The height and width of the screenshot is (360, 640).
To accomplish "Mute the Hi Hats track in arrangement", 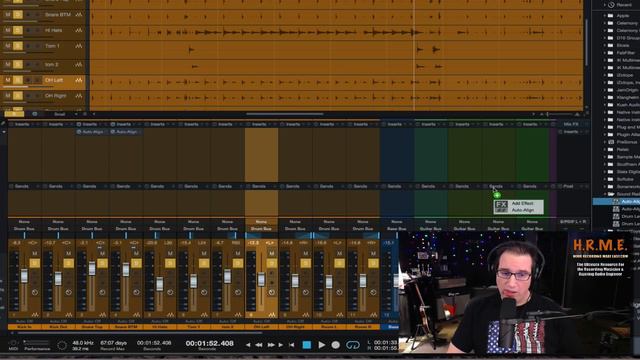I will (x=8, y=31).
